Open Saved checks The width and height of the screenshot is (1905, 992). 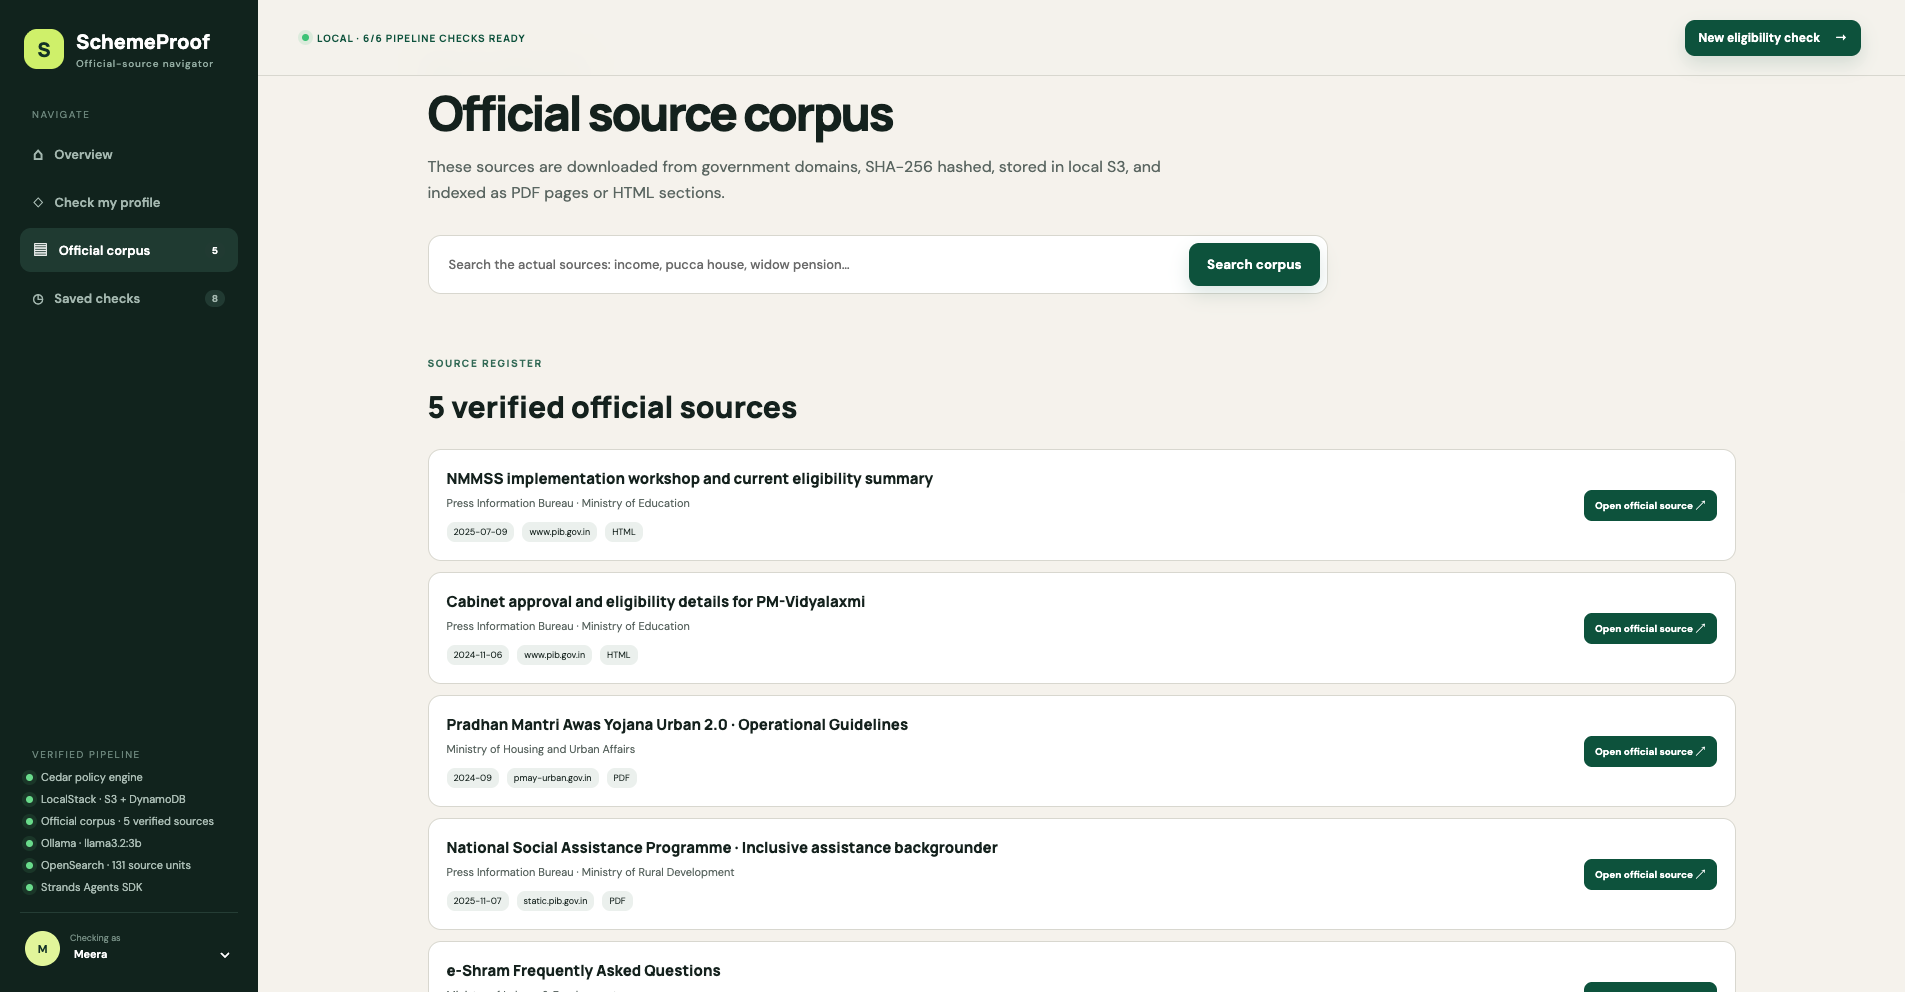[x=129, y=299]
